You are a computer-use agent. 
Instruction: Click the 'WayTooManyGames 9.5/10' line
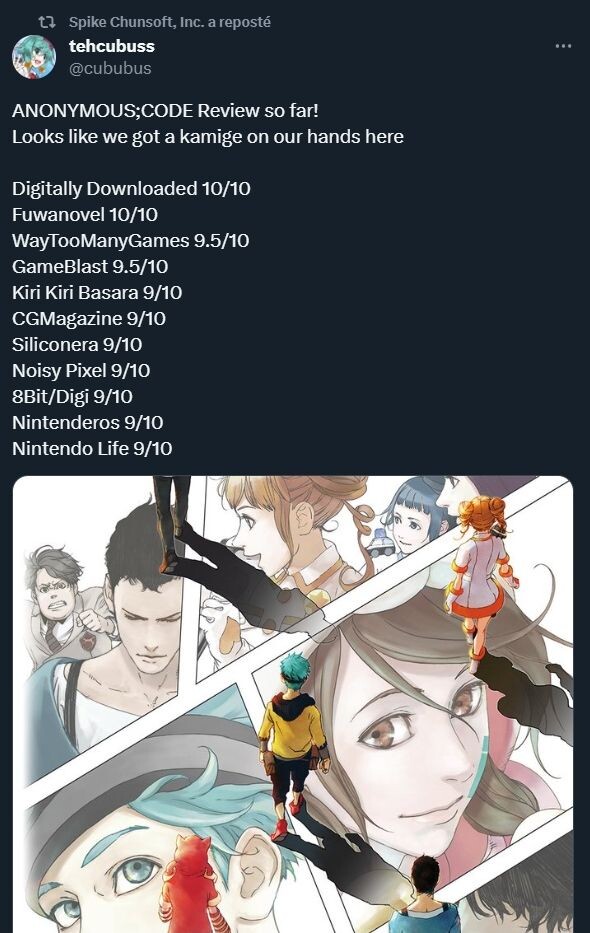coord(131,240)
